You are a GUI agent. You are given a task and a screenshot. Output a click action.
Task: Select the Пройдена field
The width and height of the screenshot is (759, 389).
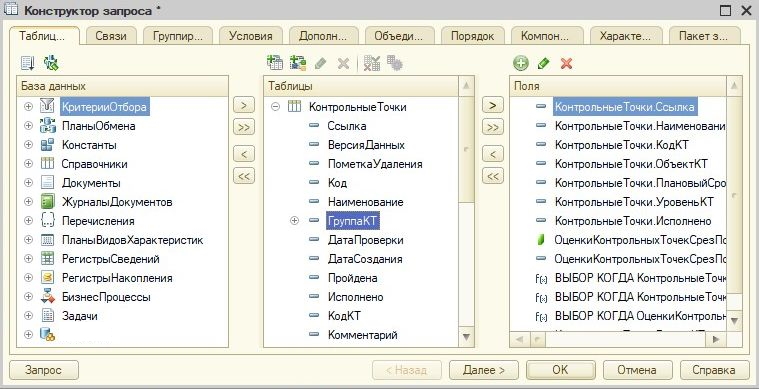point(352,278)
